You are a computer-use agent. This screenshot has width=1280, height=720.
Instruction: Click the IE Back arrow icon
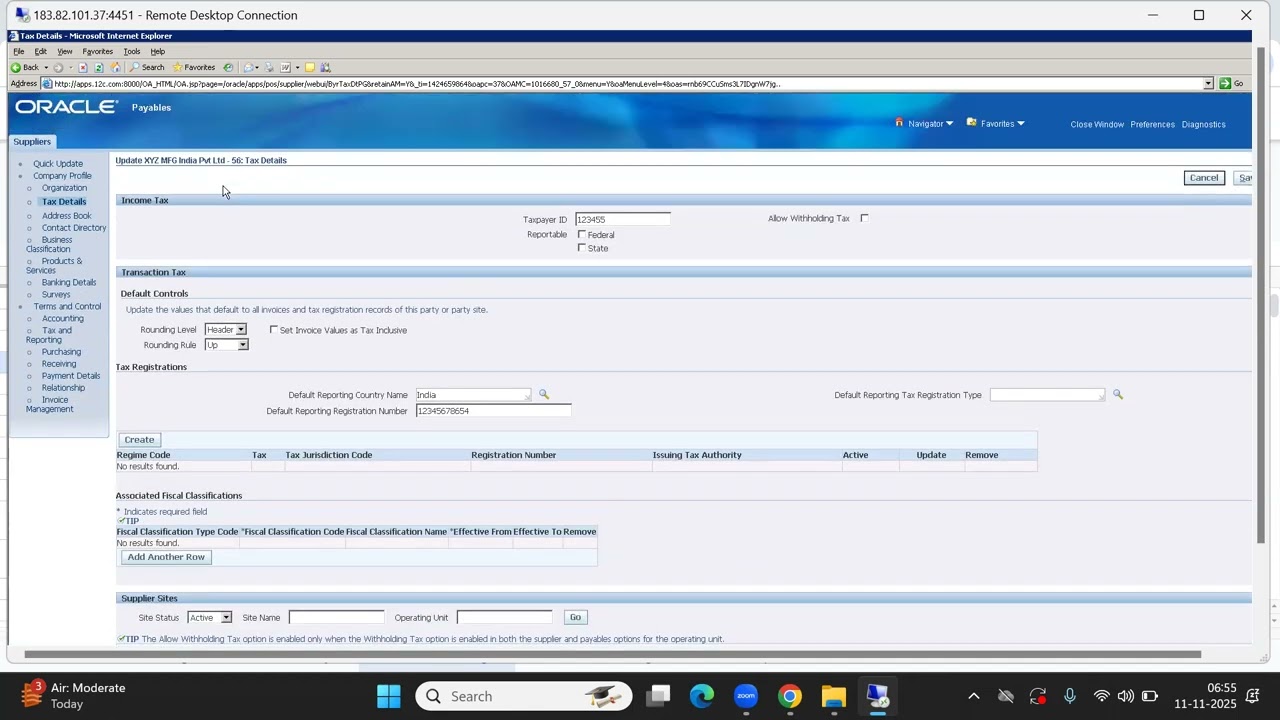point(16,67)
